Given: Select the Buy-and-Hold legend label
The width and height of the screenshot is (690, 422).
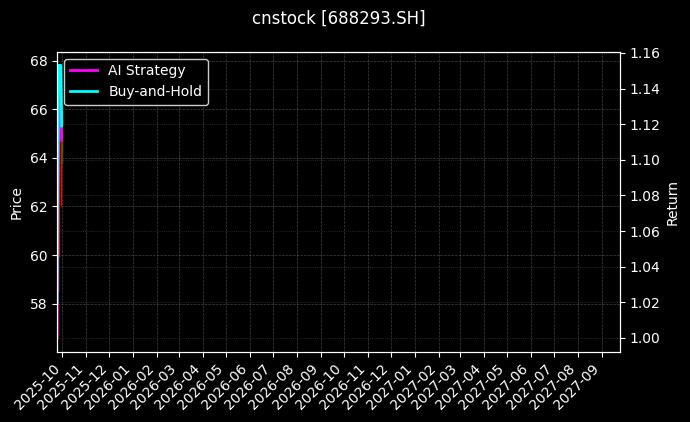Looking at the screenshot, I should (155, 91).
